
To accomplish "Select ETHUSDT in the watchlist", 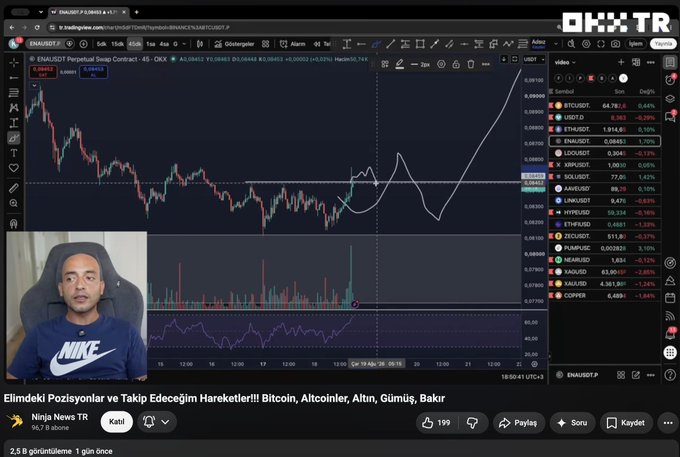I will click(x=605, y=129).
